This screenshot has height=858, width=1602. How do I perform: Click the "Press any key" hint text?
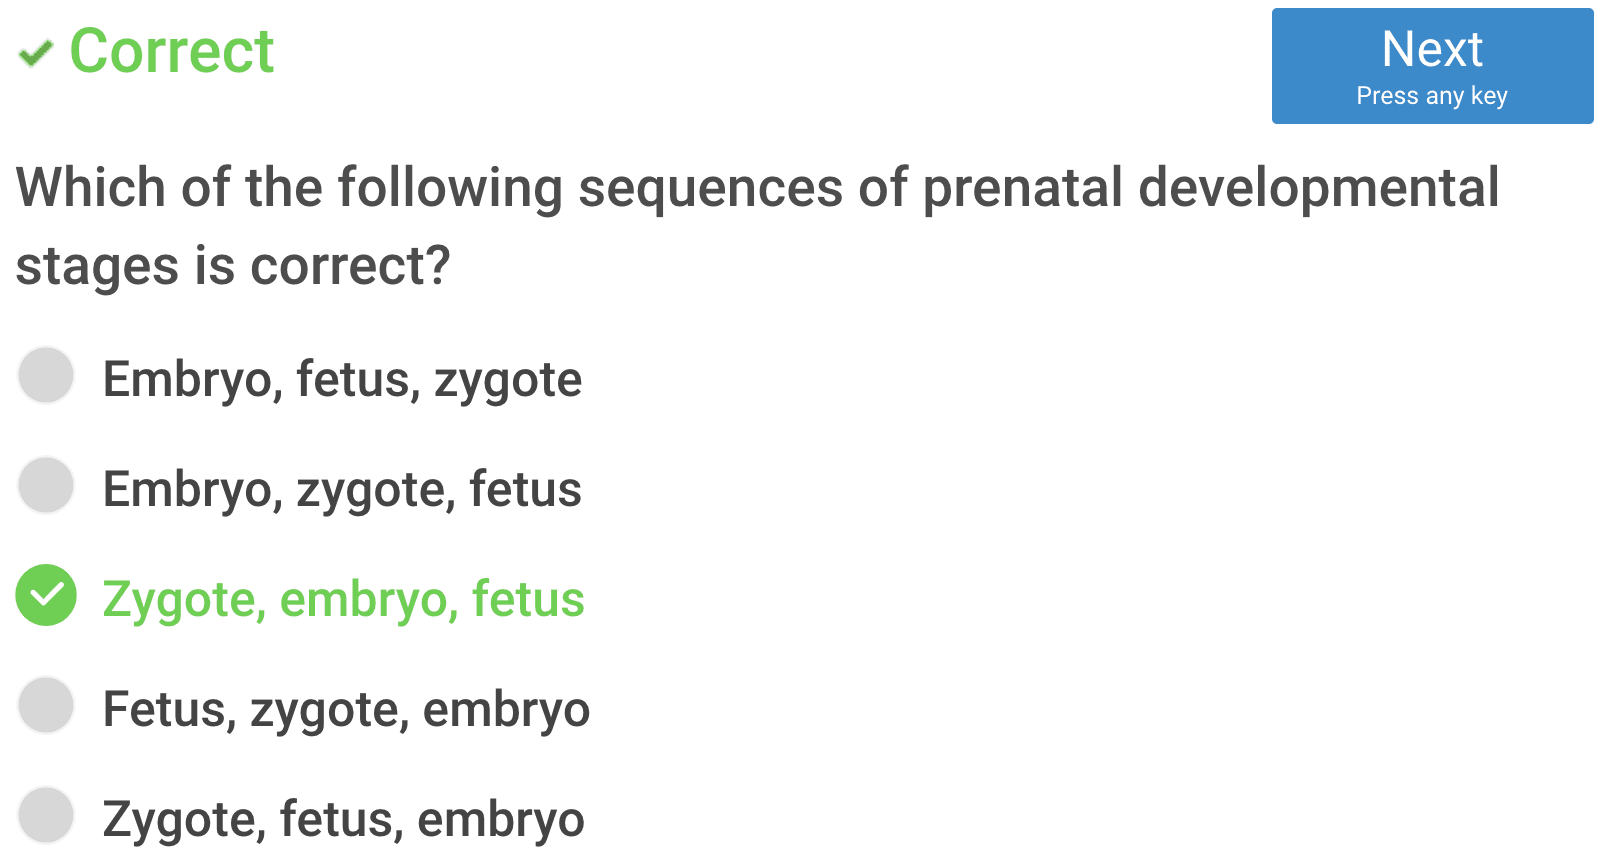tap(1431, 96)
